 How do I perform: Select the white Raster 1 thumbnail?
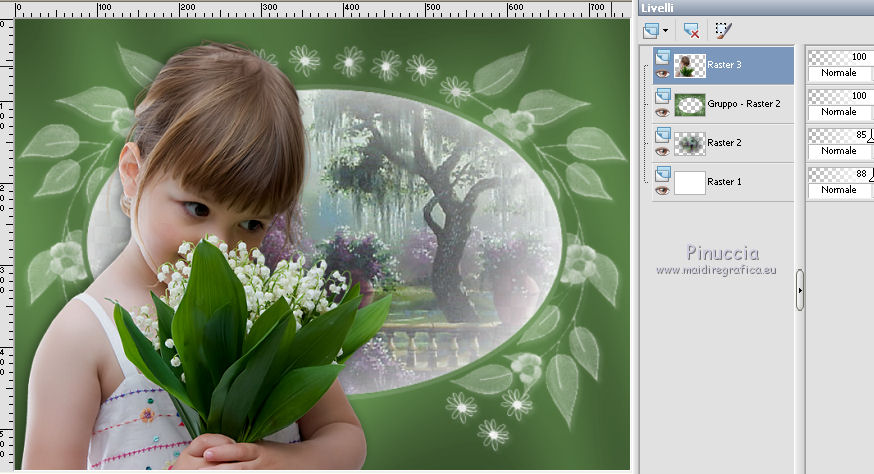click(690, 183)
